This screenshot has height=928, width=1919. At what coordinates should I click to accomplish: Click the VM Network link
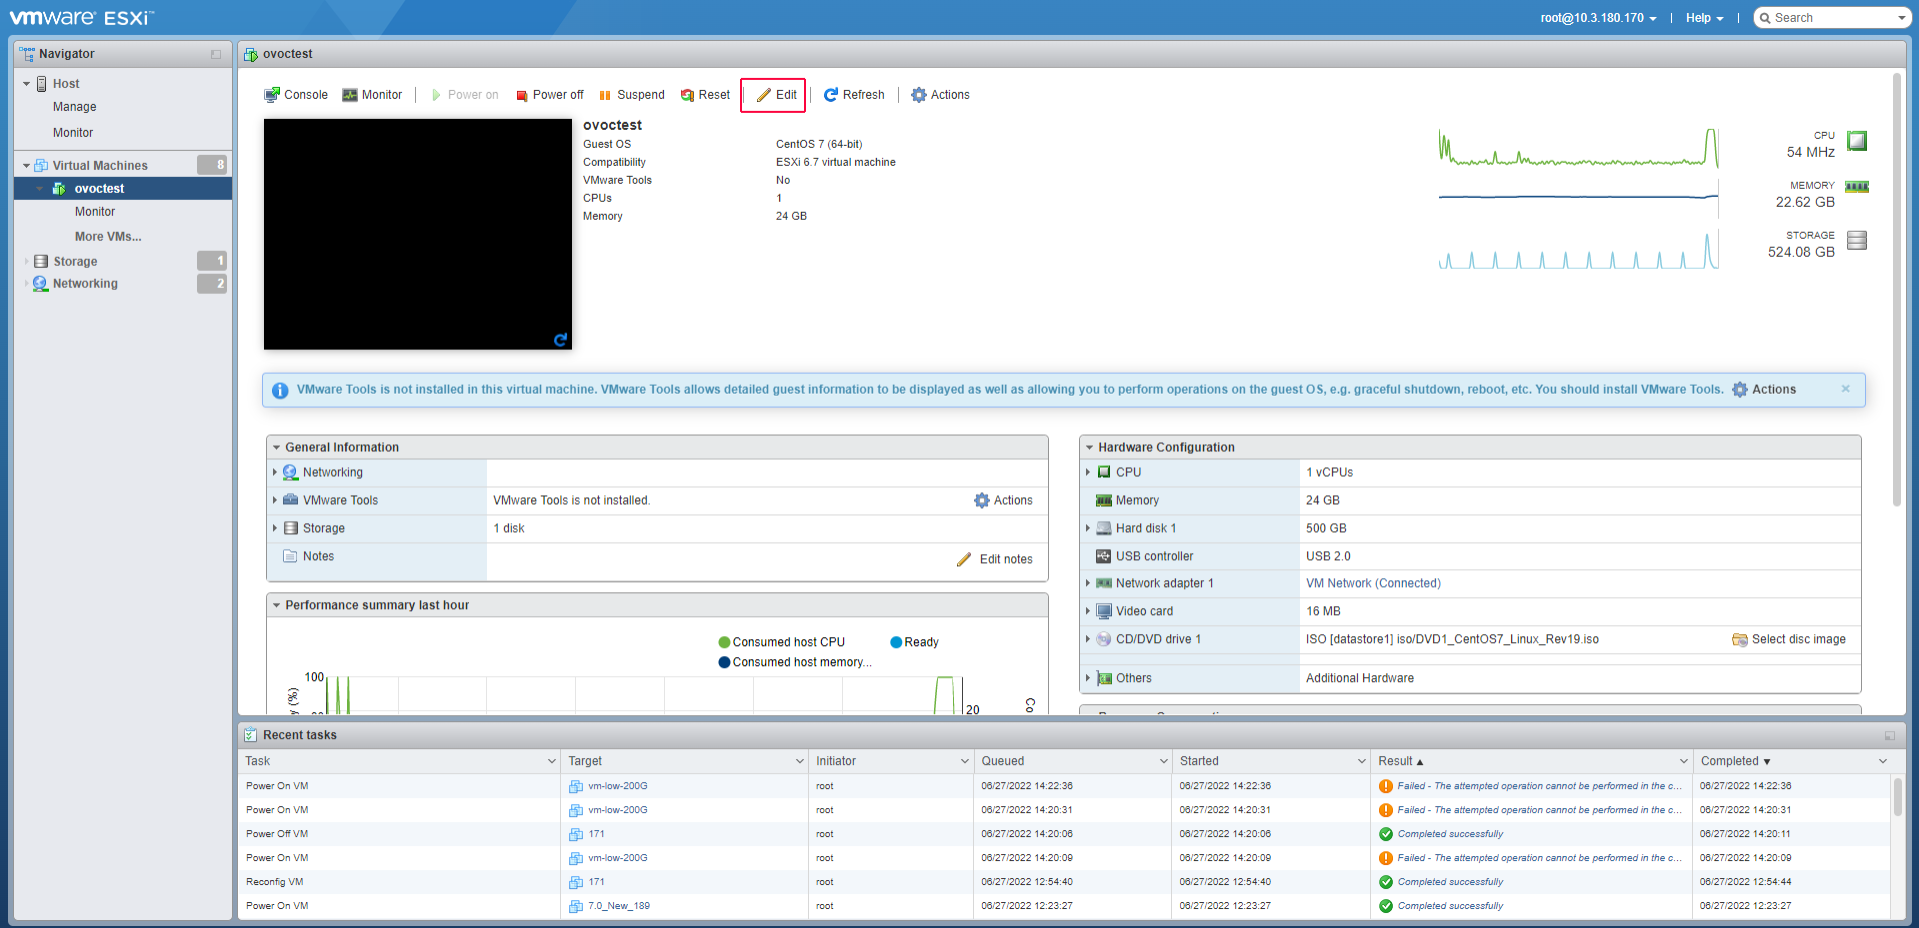(x=1373, y=583)
